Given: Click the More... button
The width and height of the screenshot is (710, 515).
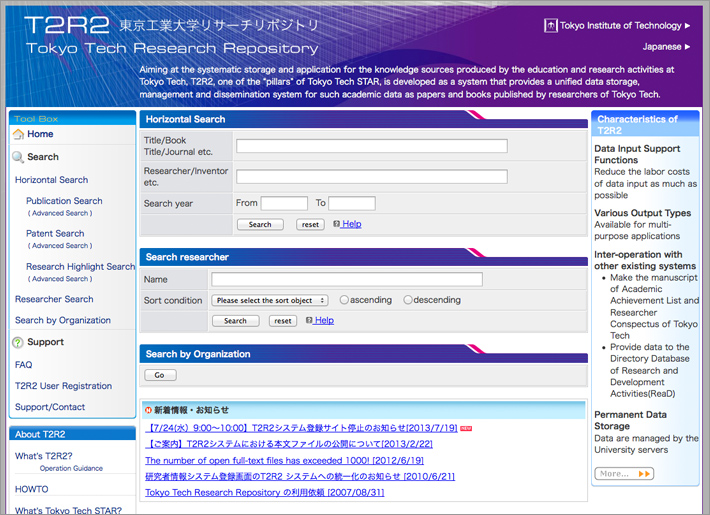Looking at the screenshot, I should [624, 474].
